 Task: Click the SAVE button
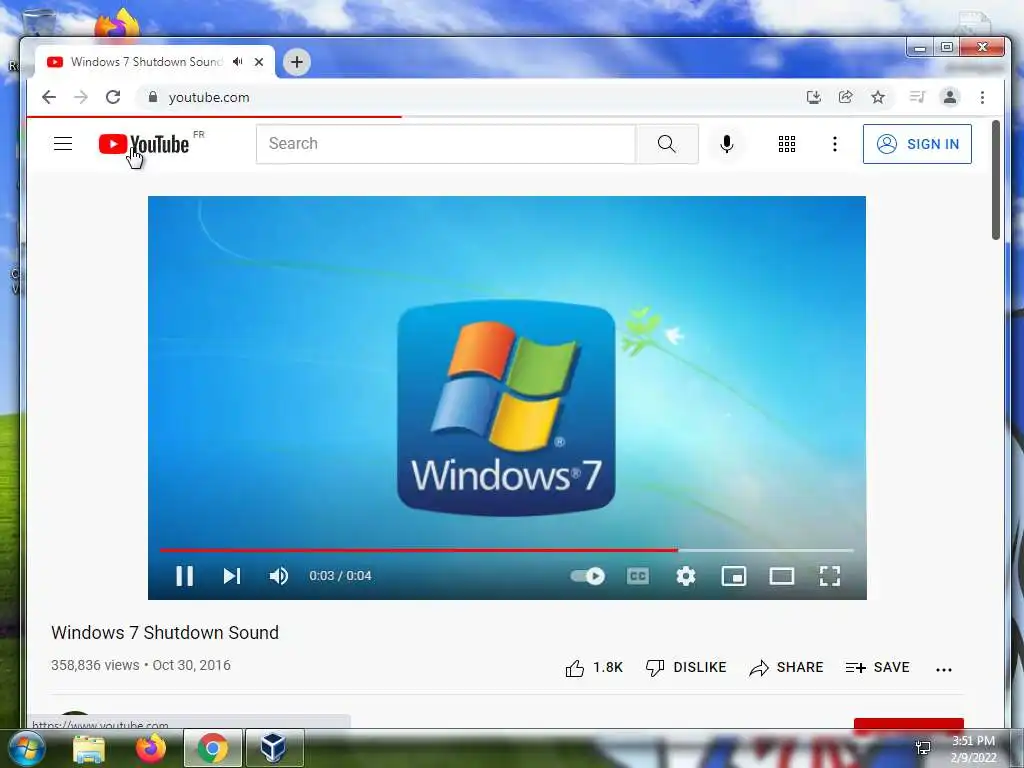click(x=877, y=667)
